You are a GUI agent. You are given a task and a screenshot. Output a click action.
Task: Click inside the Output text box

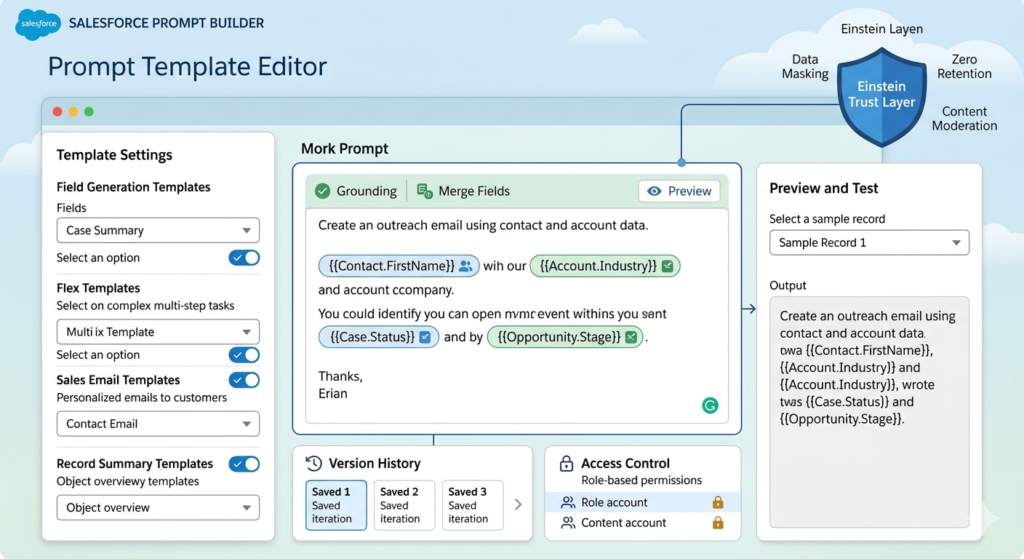coord(869,412)
